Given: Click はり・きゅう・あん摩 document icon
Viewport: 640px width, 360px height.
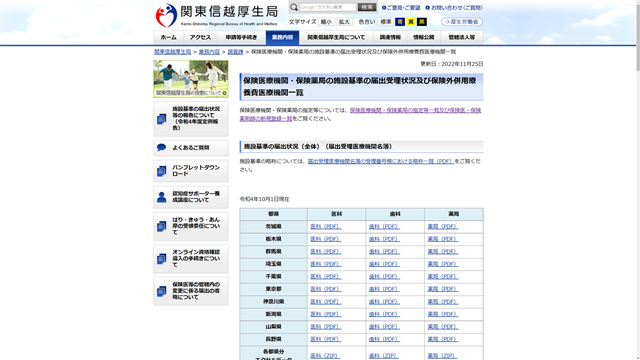Looking at the screenshot, I should (x=162, y=226).
